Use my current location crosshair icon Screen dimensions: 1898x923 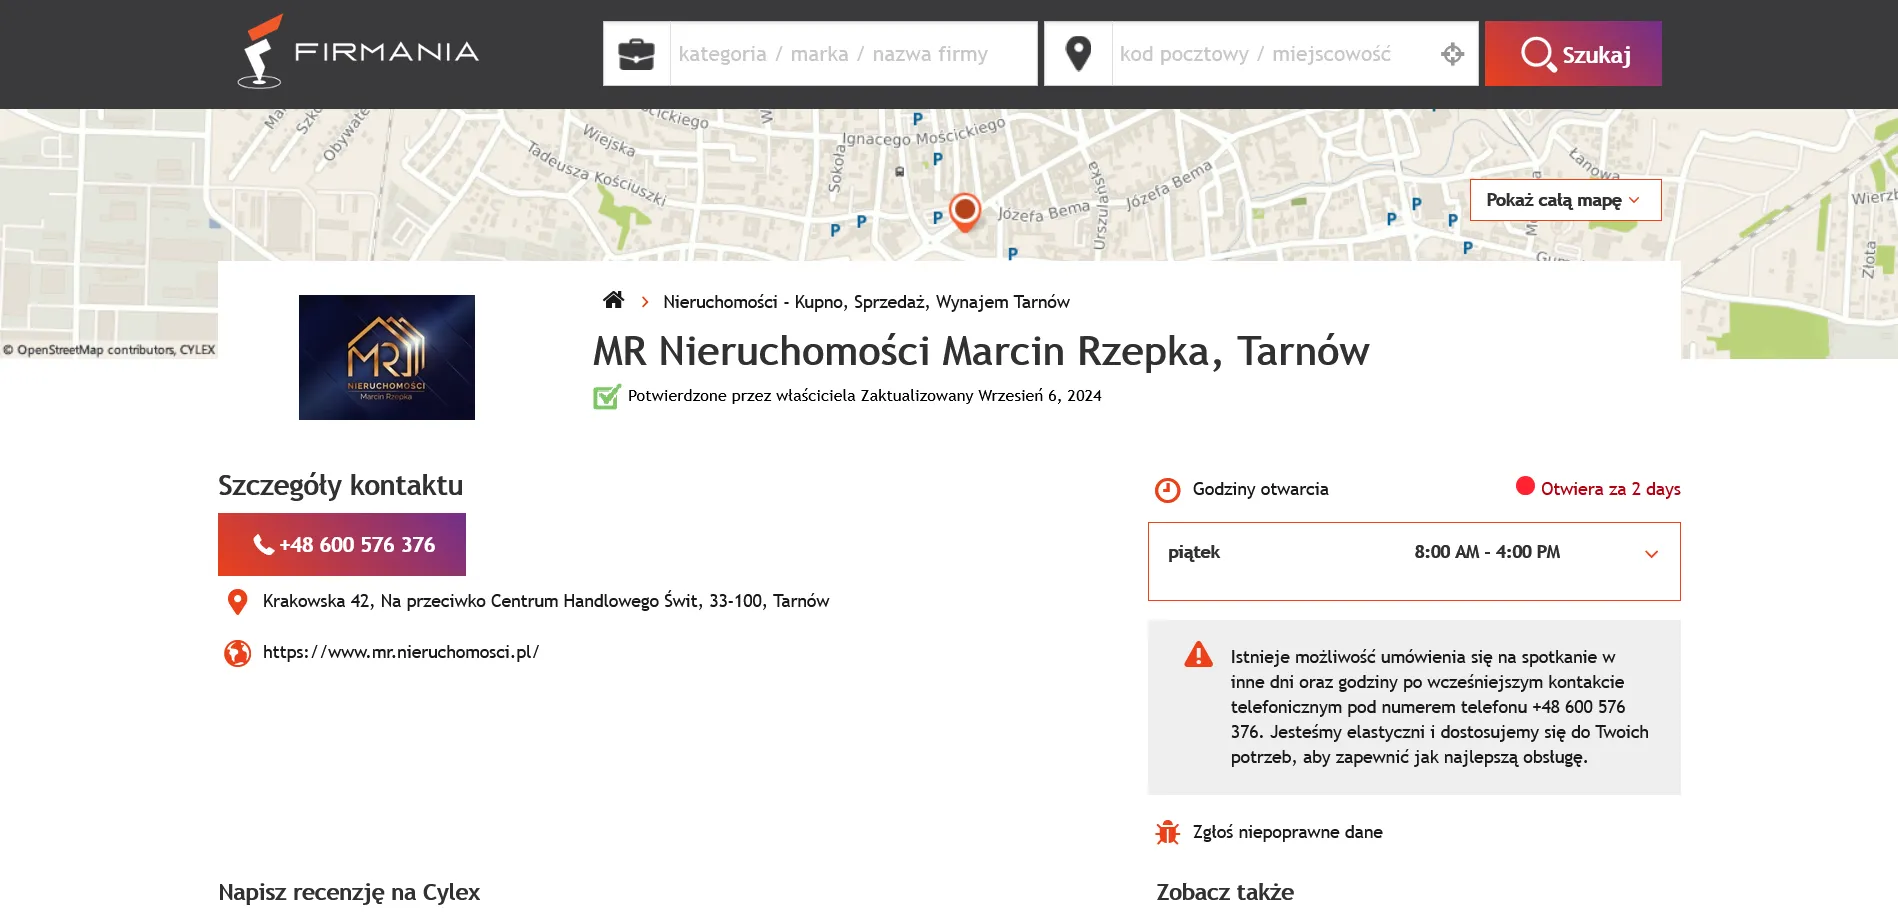(1453, 54)
